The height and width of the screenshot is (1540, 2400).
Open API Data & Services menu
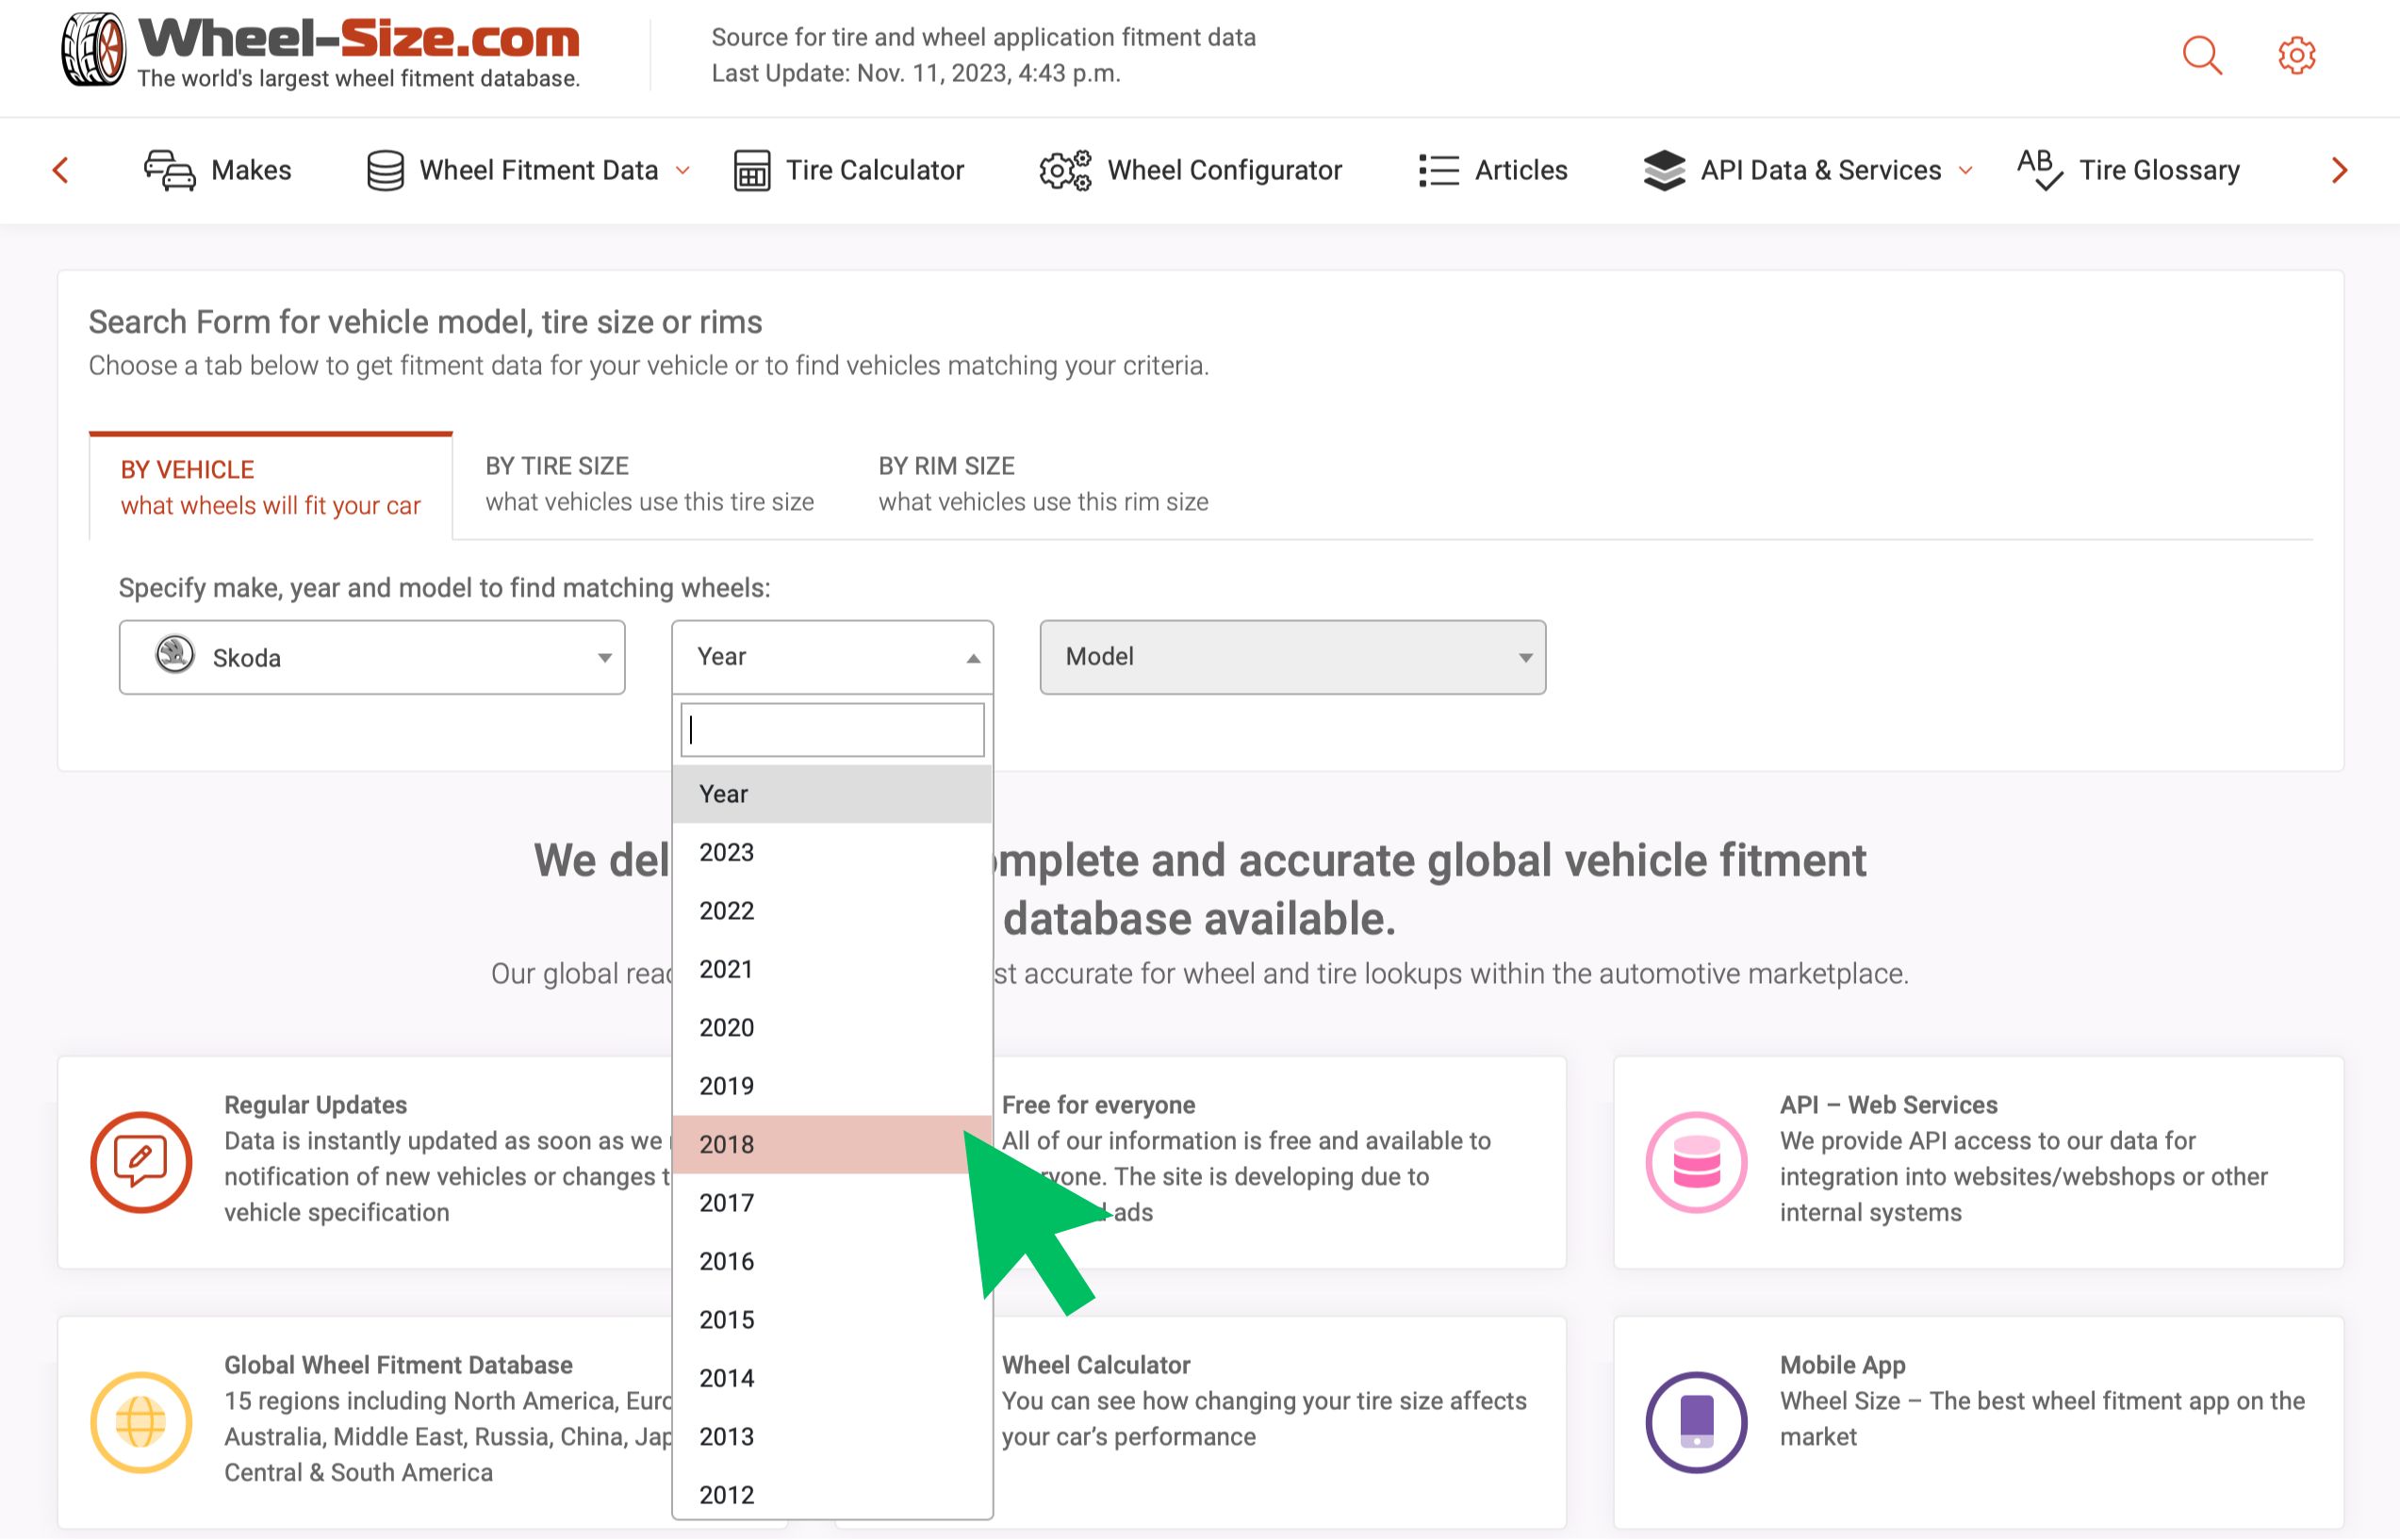coord(1808,170)
